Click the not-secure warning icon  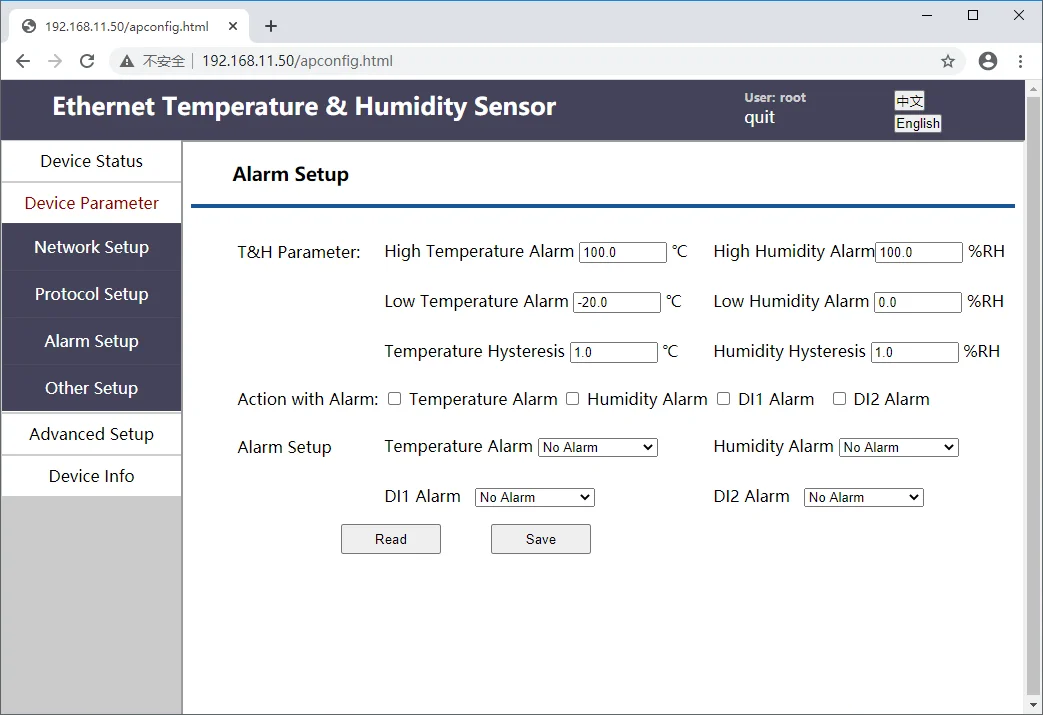127,61
